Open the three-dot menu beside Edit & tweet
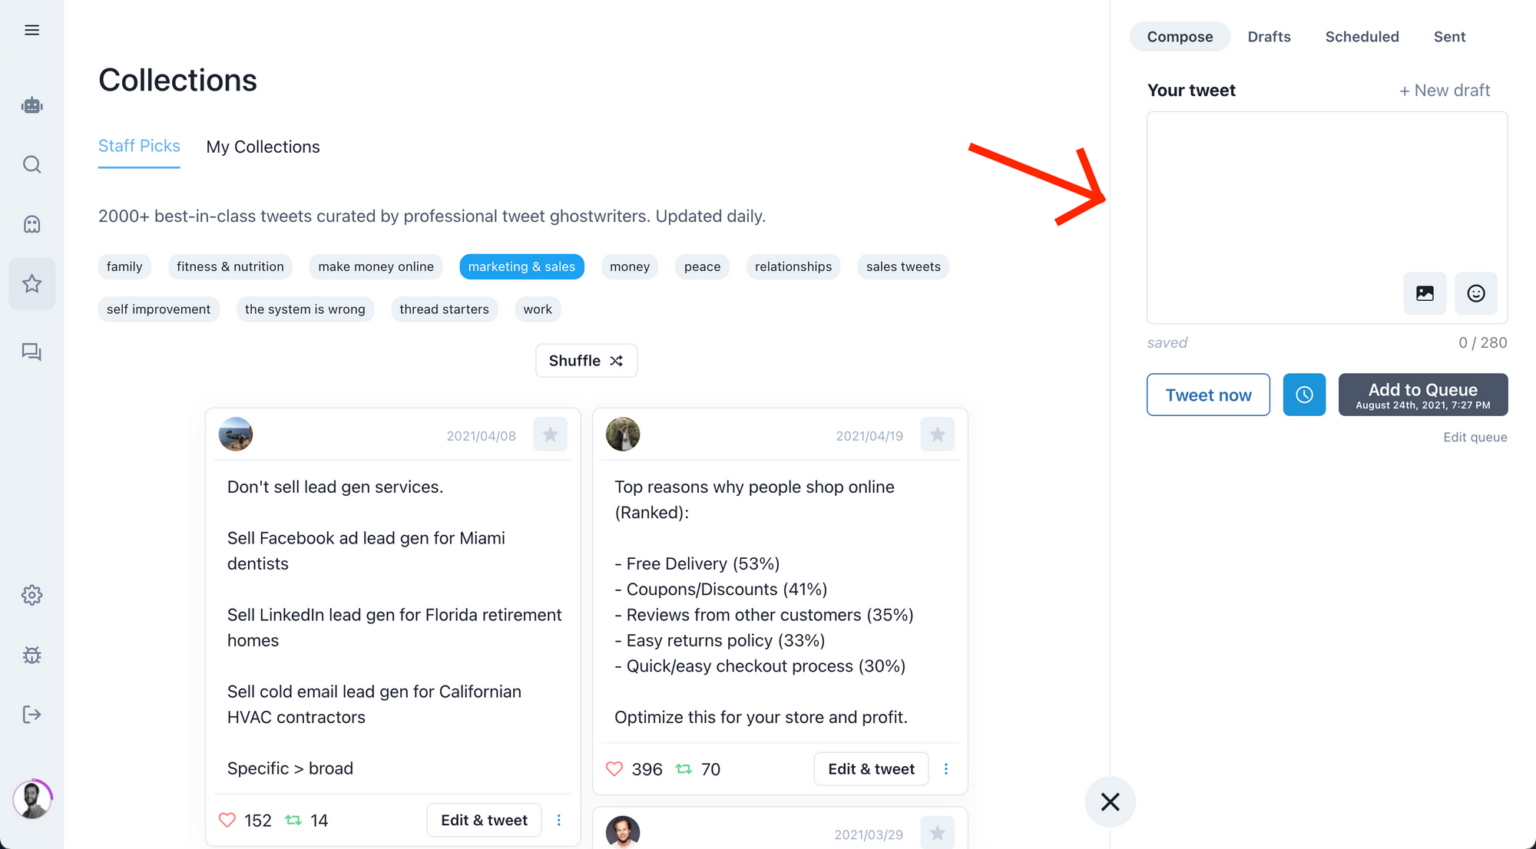The image size is (1536, 849). [946, 768]
